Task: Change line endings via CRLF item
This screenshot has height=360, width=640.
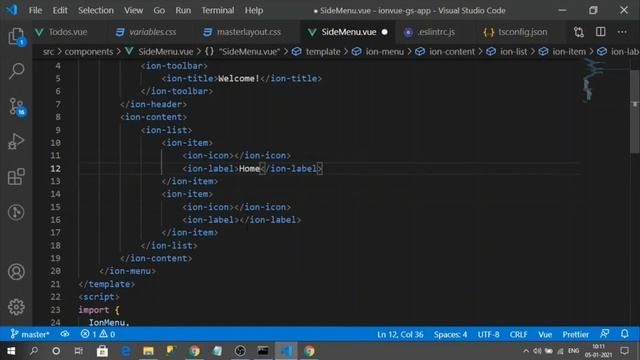Action: (518, 334)
